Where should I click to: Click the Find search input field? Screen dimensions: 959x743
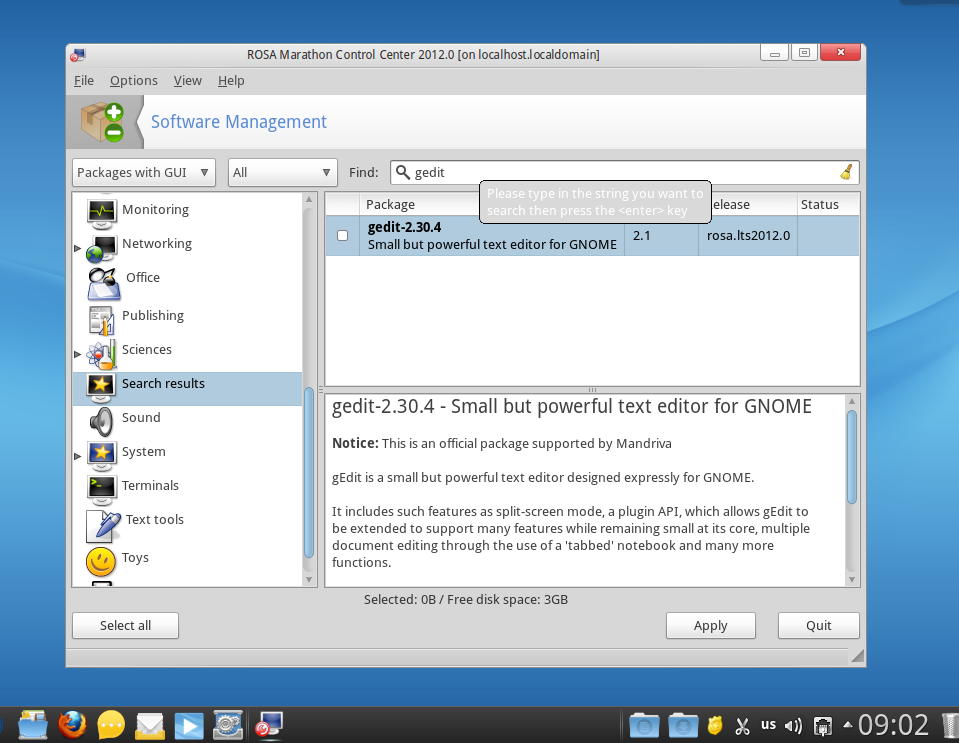[625, 172]
